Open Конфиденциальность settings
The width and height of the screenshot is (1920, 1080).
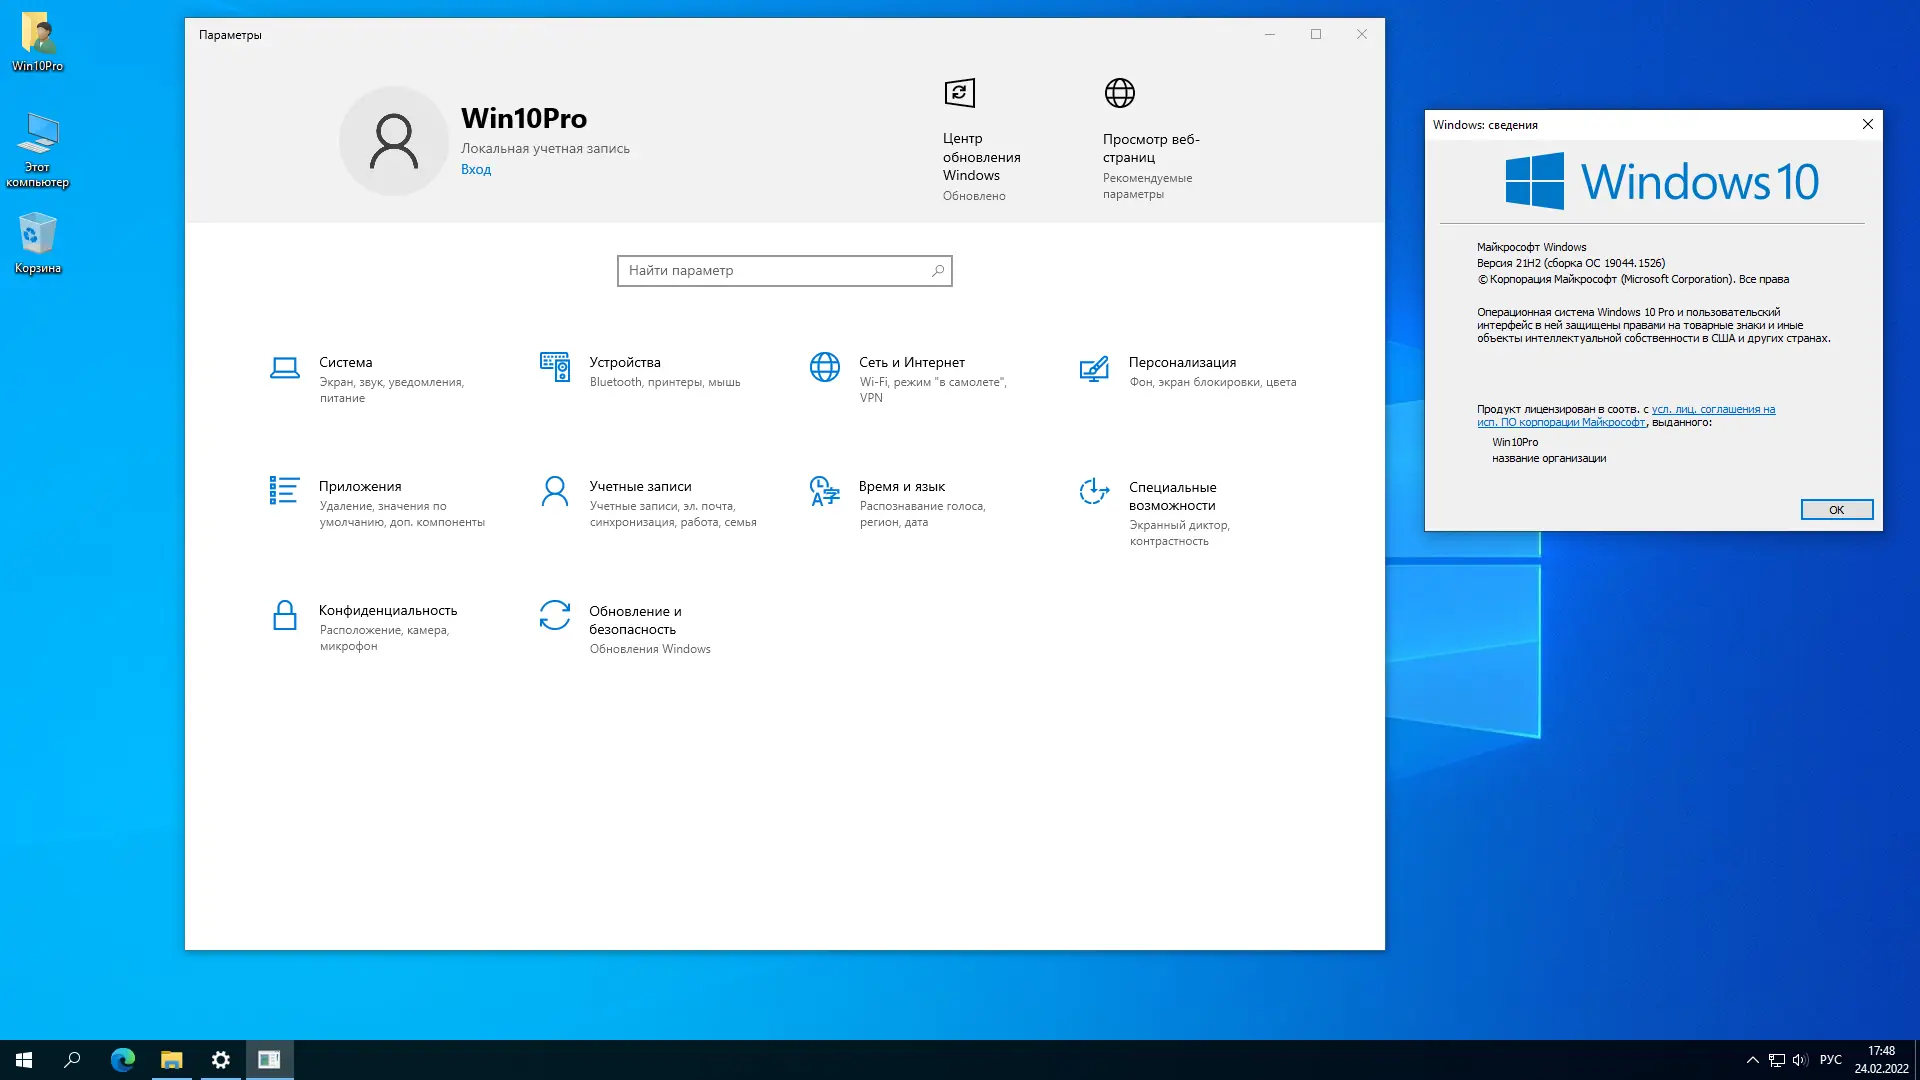pos(387,611)
